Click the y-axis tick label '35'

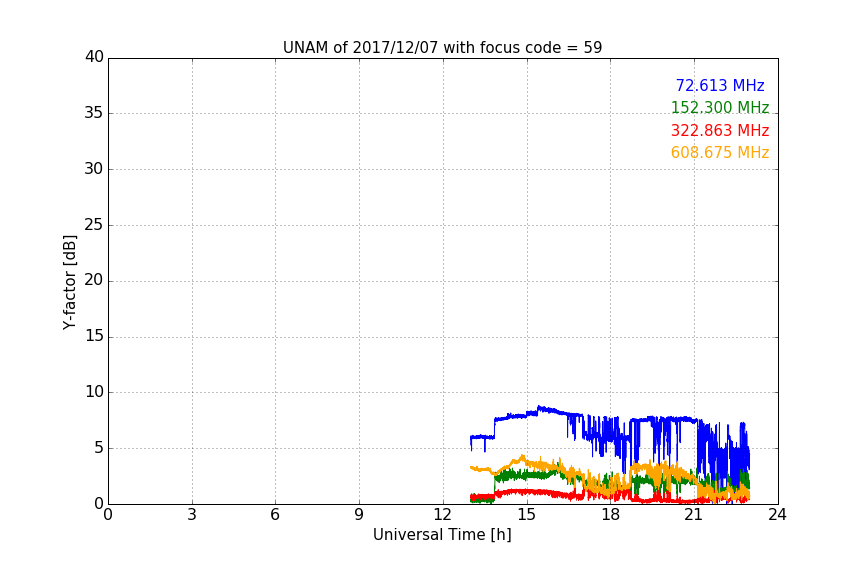coord(94,113)
